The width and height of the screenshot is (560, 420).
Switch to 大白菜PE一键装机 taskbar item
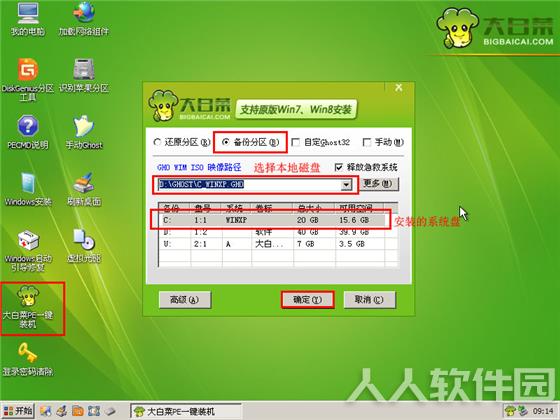tap(185, 411)
